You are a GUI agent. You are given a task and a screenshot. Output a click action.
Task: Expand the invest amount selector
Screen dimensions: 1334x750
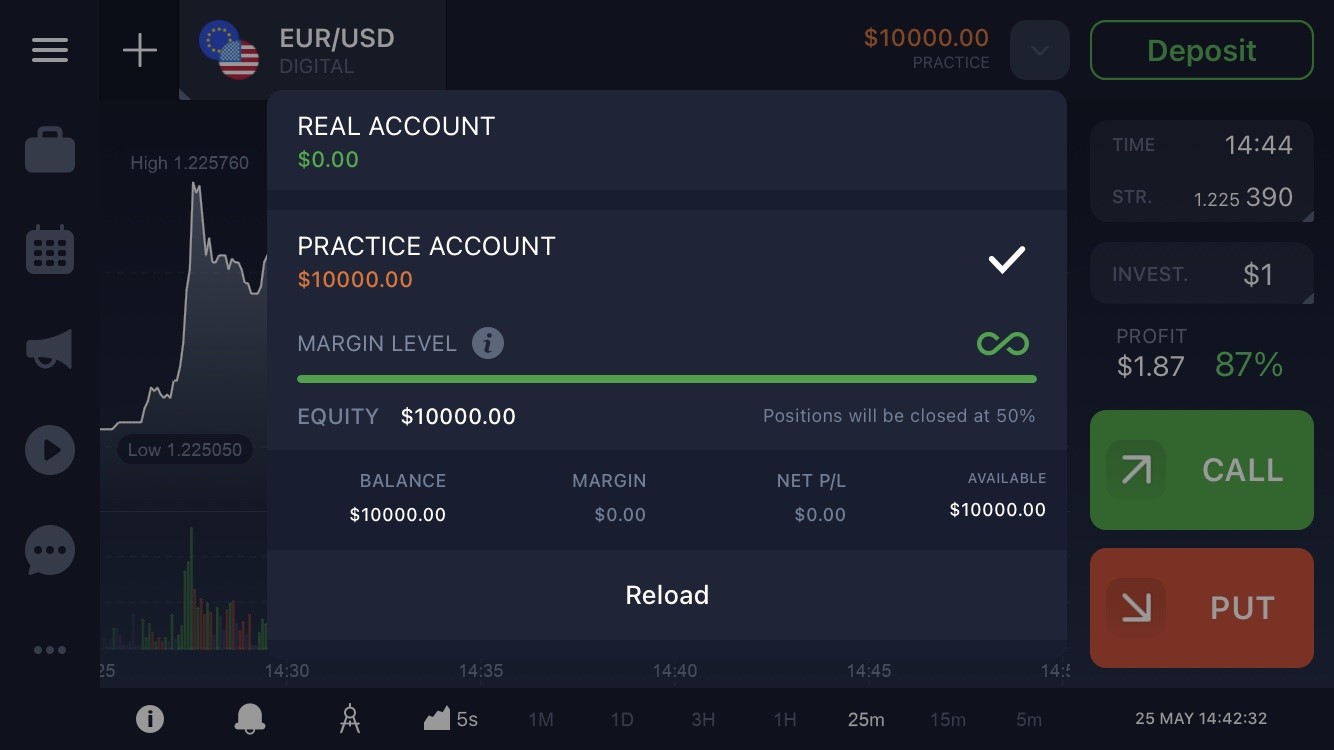(1202, 274)
